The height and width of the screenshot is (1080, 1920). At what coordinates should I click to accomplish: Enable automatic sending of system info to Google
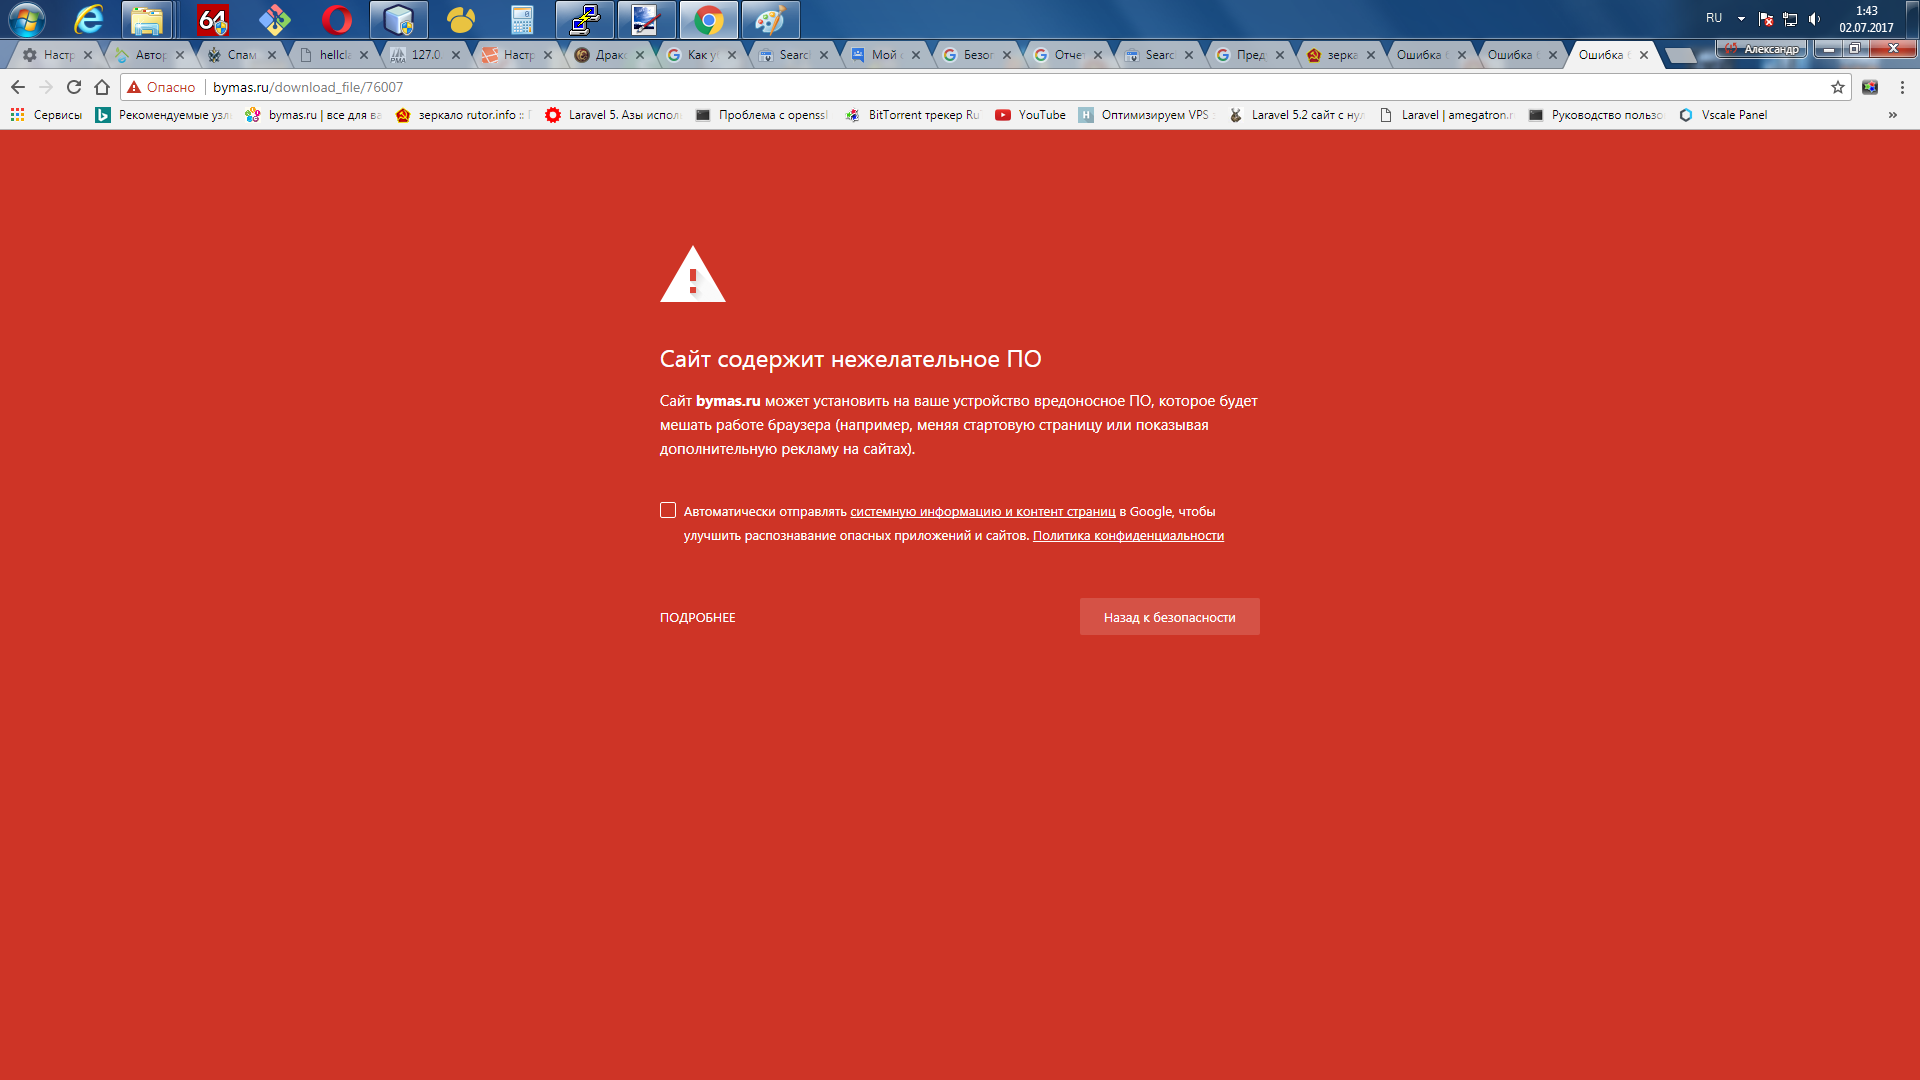[x=668, y=510]
